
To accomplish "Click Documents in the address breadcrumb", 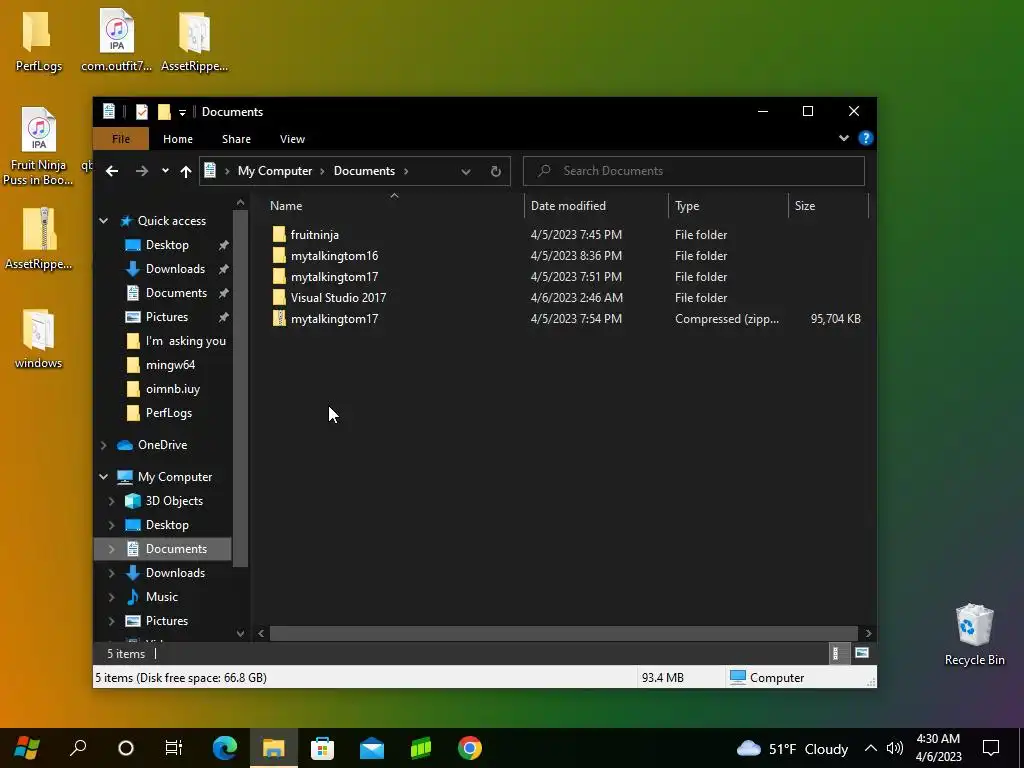I will pyautogui.click(x=364, y=171).
